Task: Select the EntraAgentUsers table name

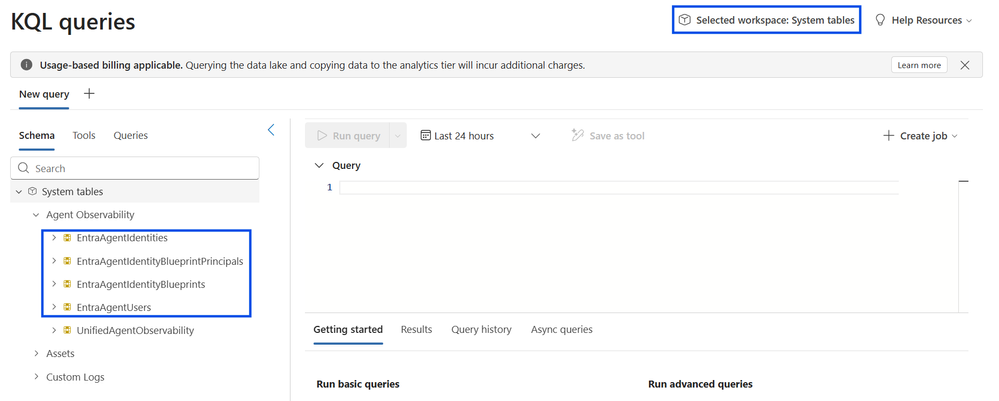Action: tap(114, 307)
